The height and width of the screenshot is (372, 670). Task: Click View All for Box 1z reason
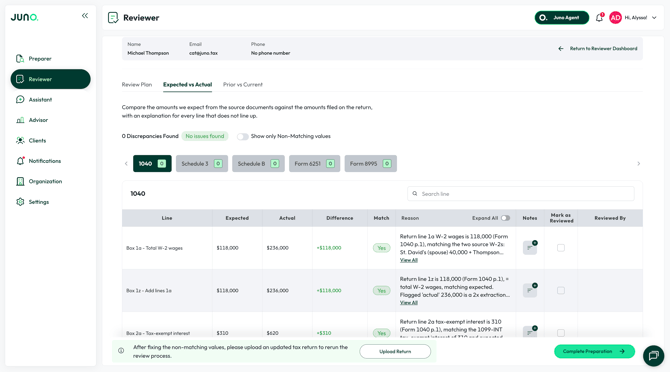point(408,302)
